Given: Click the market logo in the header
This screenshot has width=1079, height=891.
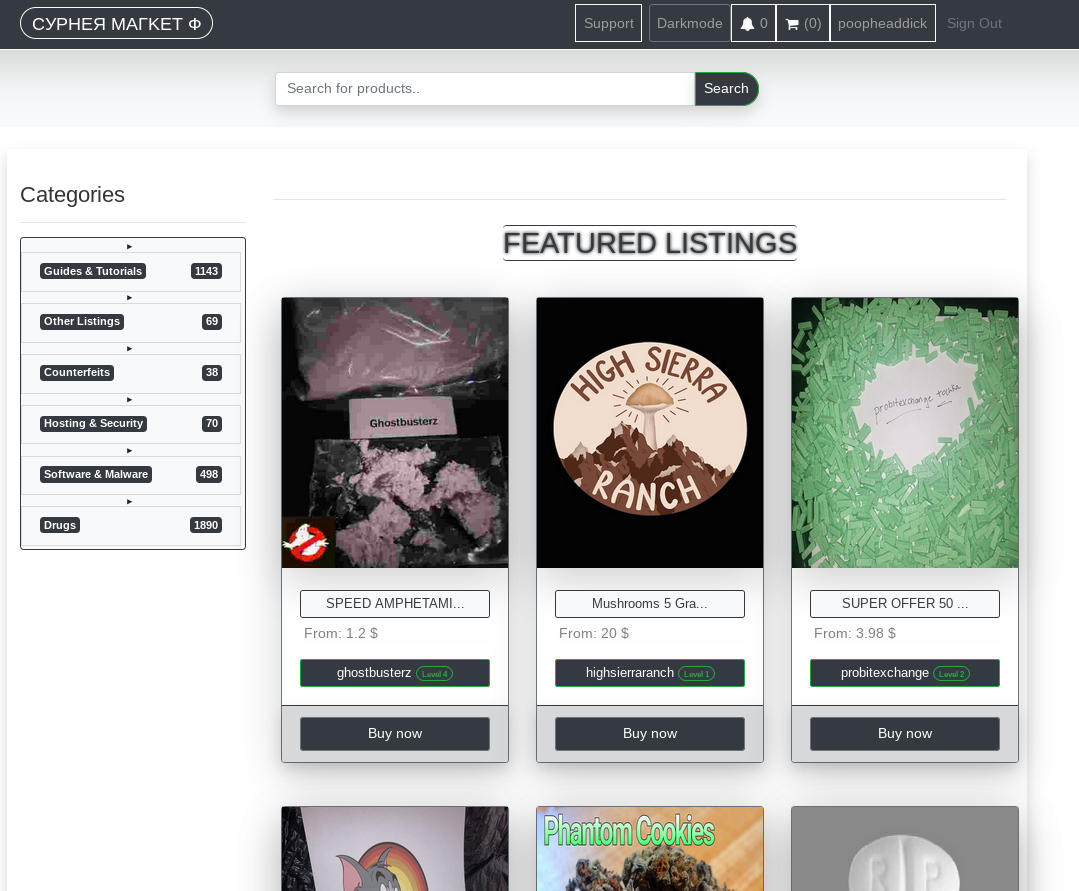Looking at the screenshot, I should point(116,23).
